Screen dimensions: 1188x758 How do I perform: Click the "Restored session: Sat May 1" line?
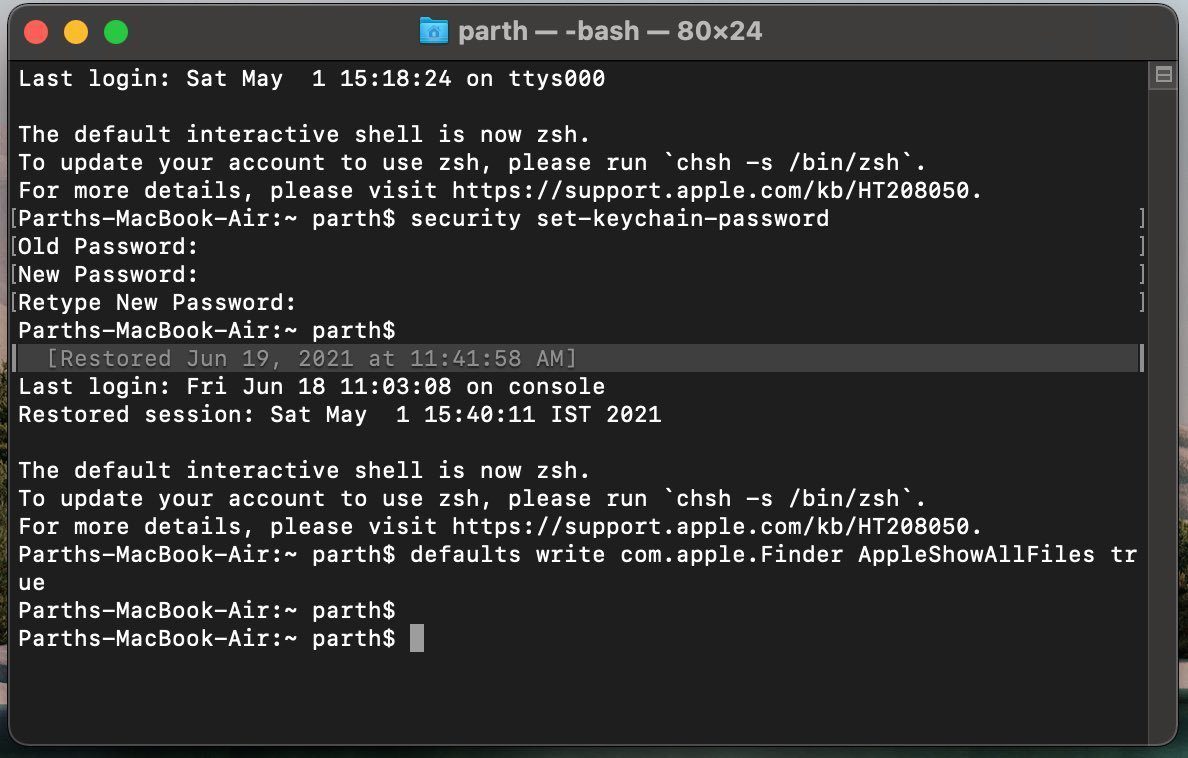(x=339, y=415)
